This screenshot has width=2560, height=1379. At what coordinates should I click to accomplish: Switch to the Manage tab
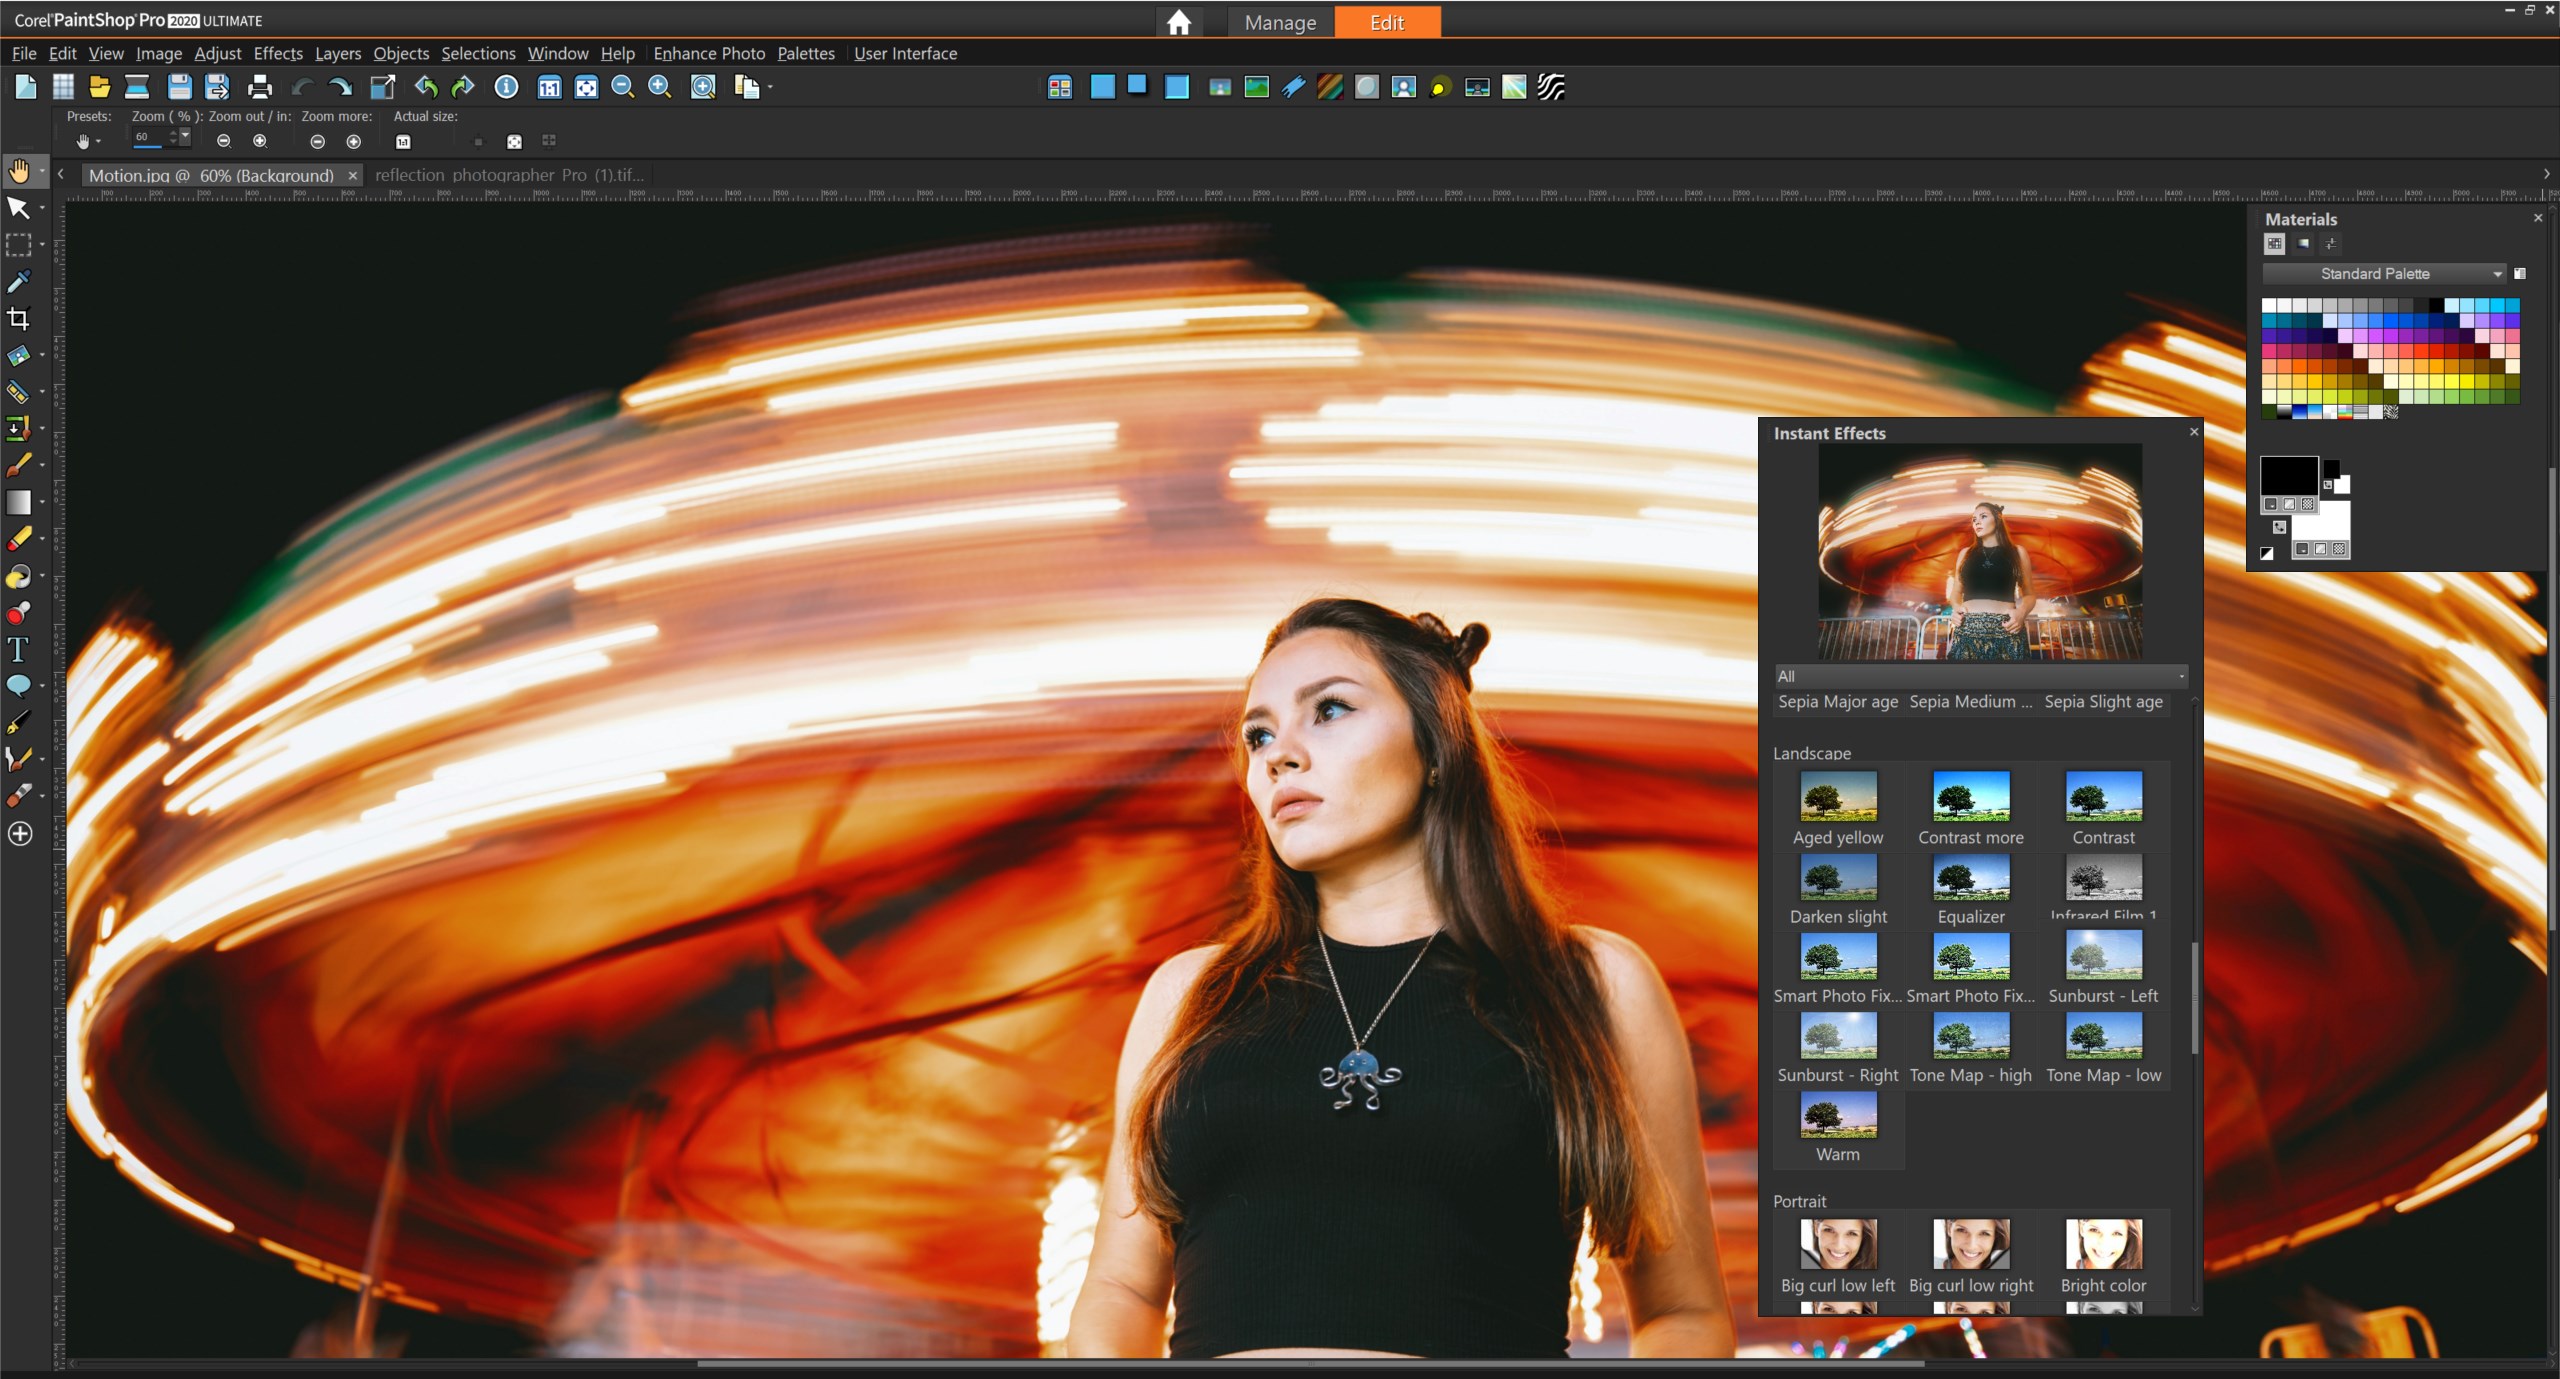pos(1280,22)
